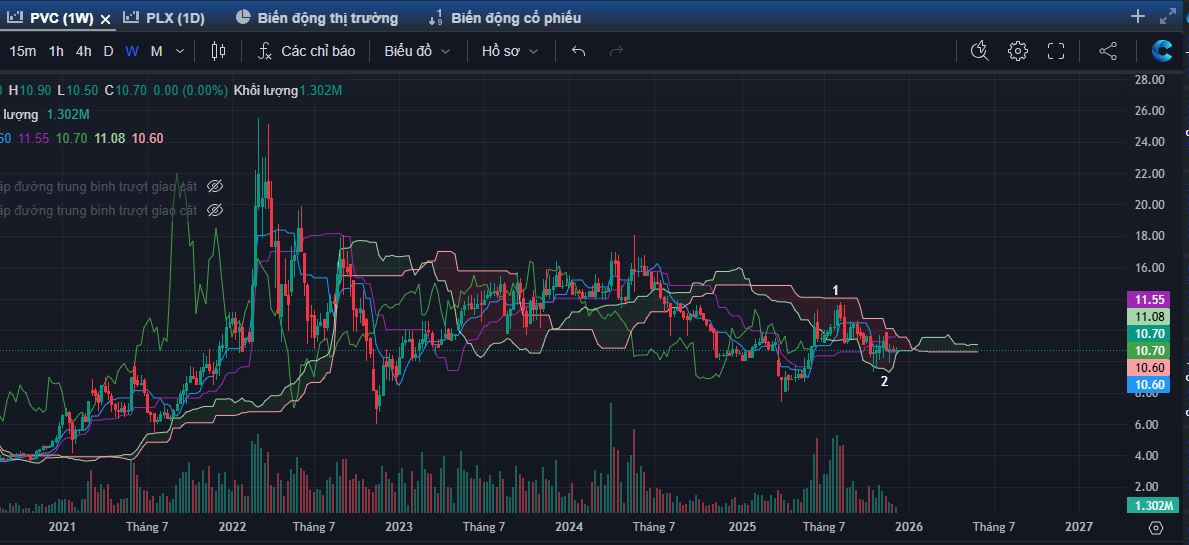The width and height of the screenshot is (1189, 545).
Task: Show the first hidden moving average crossover indicator
Action: [x=214, y=186]
